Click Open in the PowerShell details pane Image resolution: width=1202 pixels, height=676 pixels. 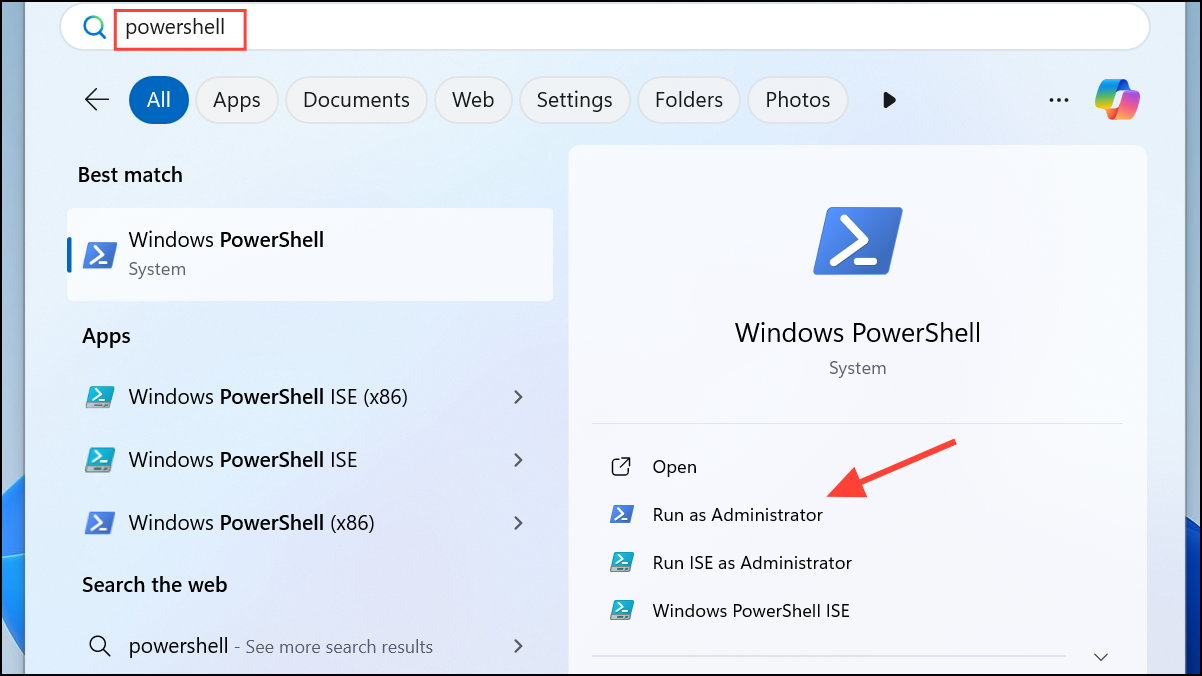pyautogui.click(x=674, y=467)
